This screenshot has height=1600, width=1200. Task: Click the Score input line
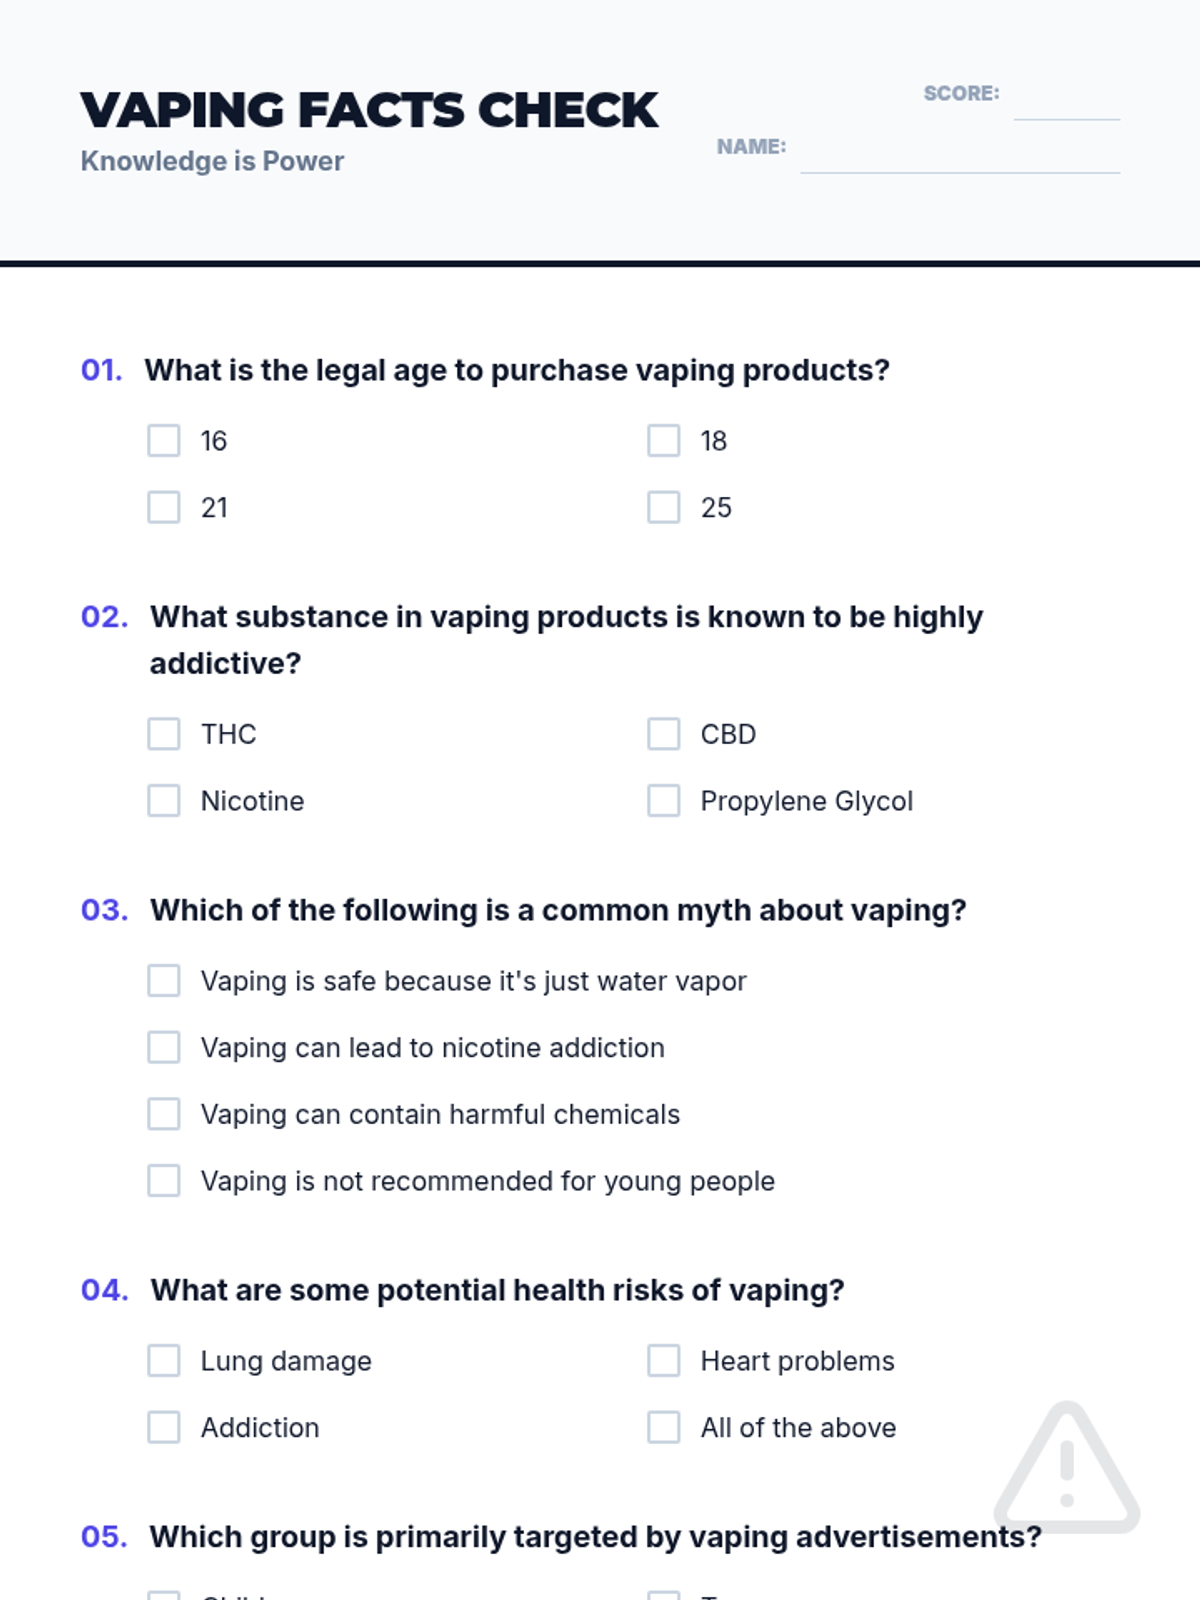(x=1066, y=105)
